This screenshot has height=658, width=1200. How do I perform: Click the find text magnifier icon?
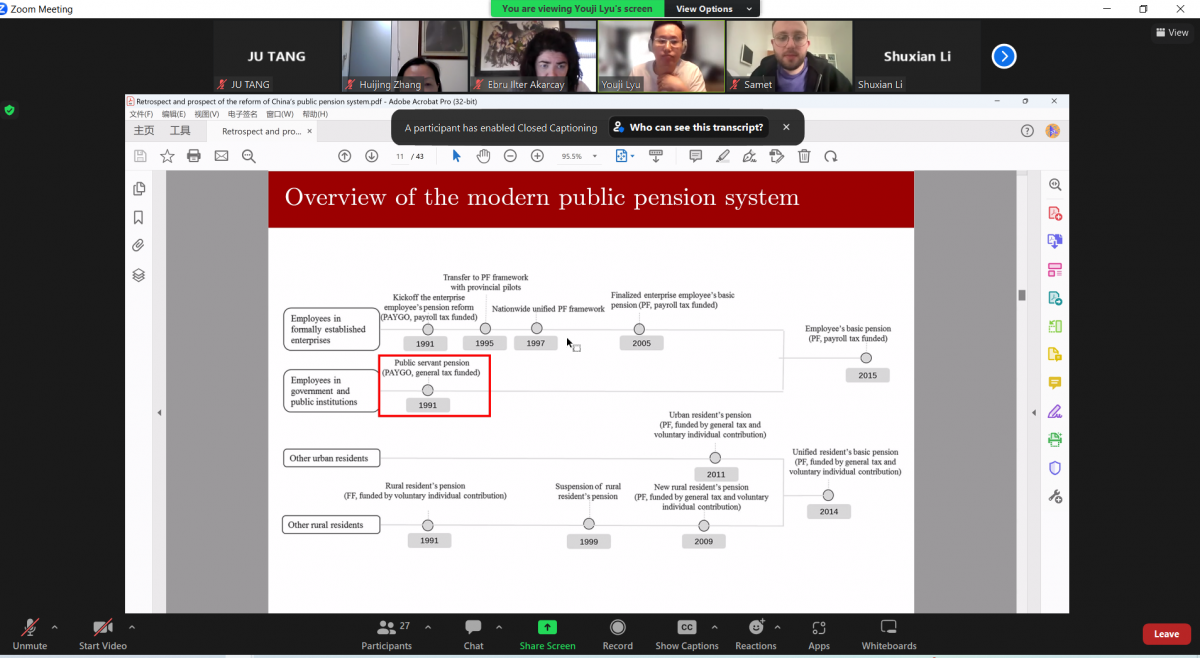pos(249,156)
